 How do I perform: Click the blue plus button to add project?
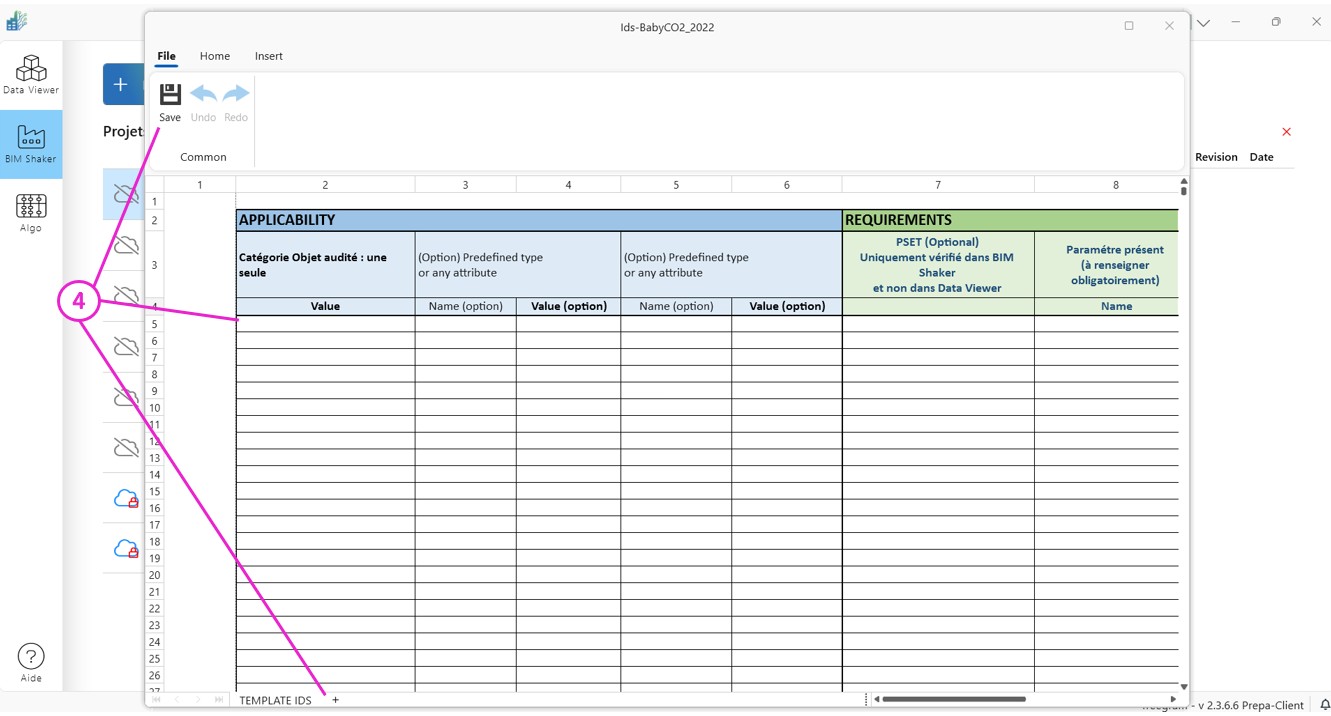pos(121,85)
